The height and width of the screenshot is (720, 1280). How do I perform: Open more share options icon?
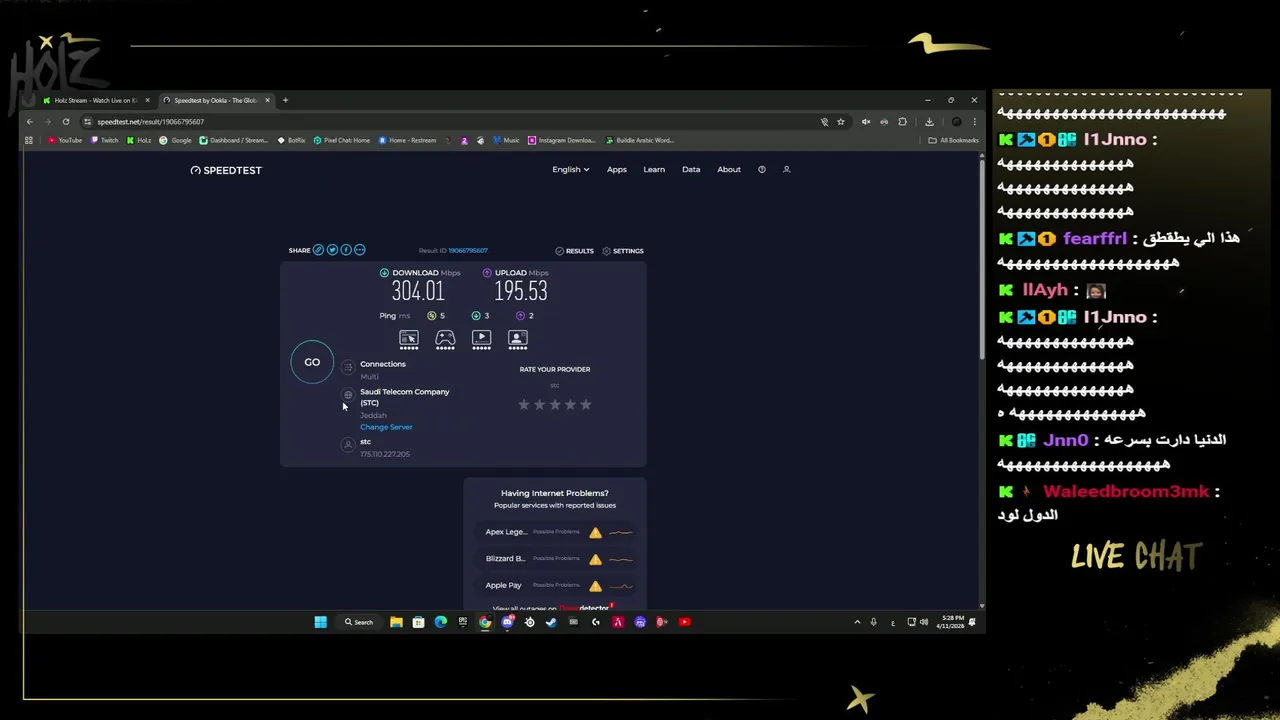click(360, 250)
